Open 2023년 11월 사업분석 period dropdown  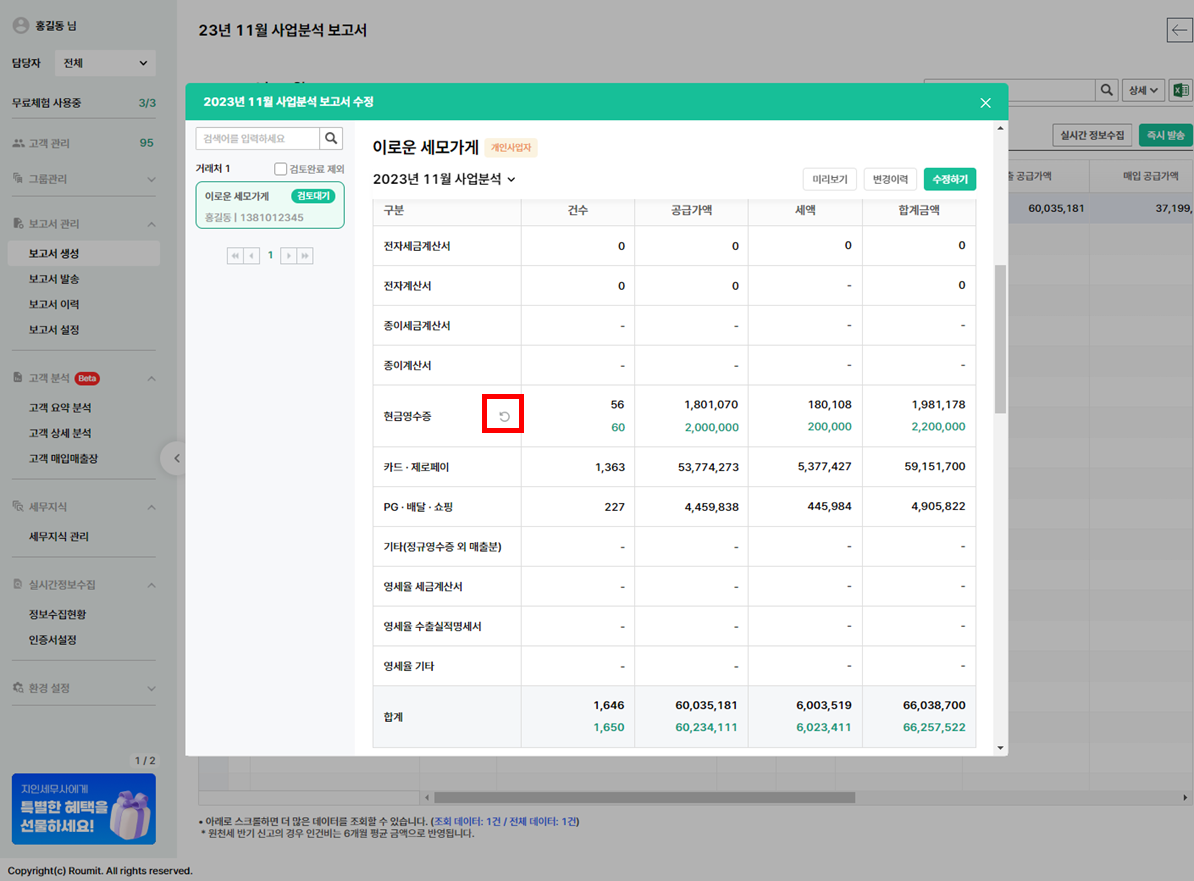click(x=444, y=180)
